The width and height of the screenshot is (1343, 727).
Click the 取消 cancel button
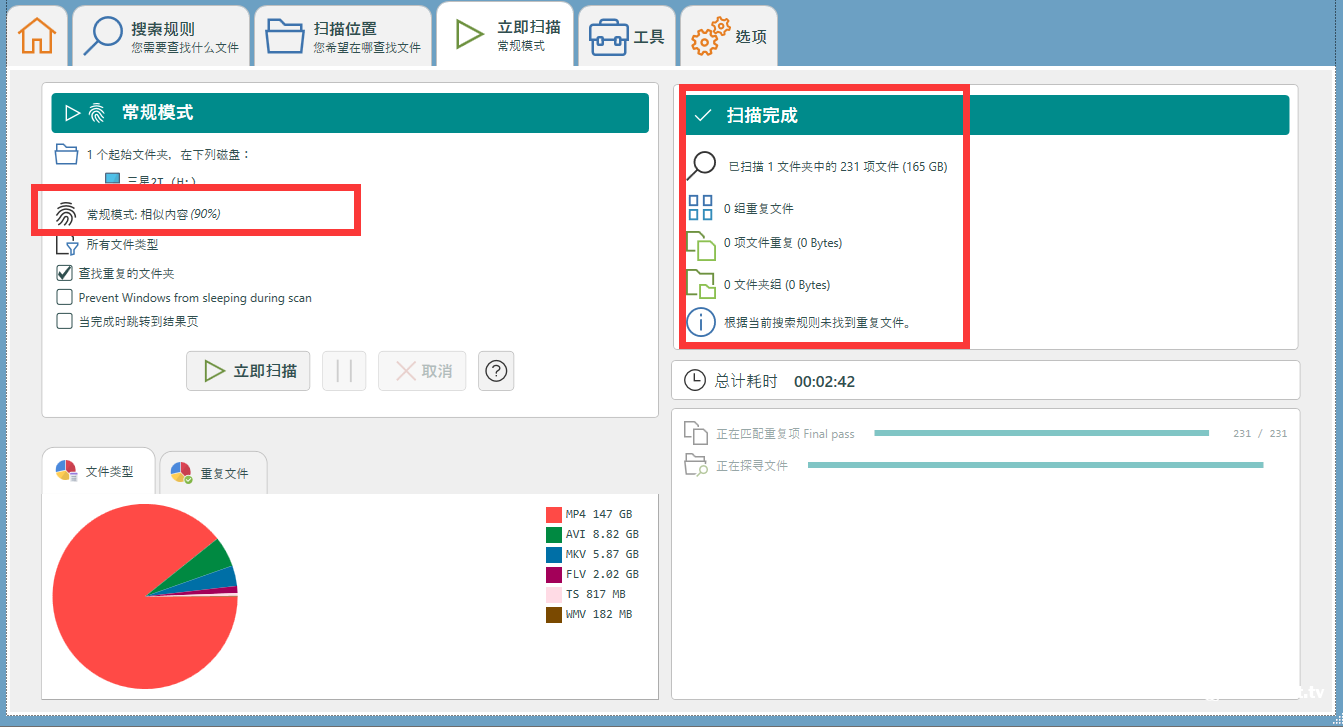(422, 371)
